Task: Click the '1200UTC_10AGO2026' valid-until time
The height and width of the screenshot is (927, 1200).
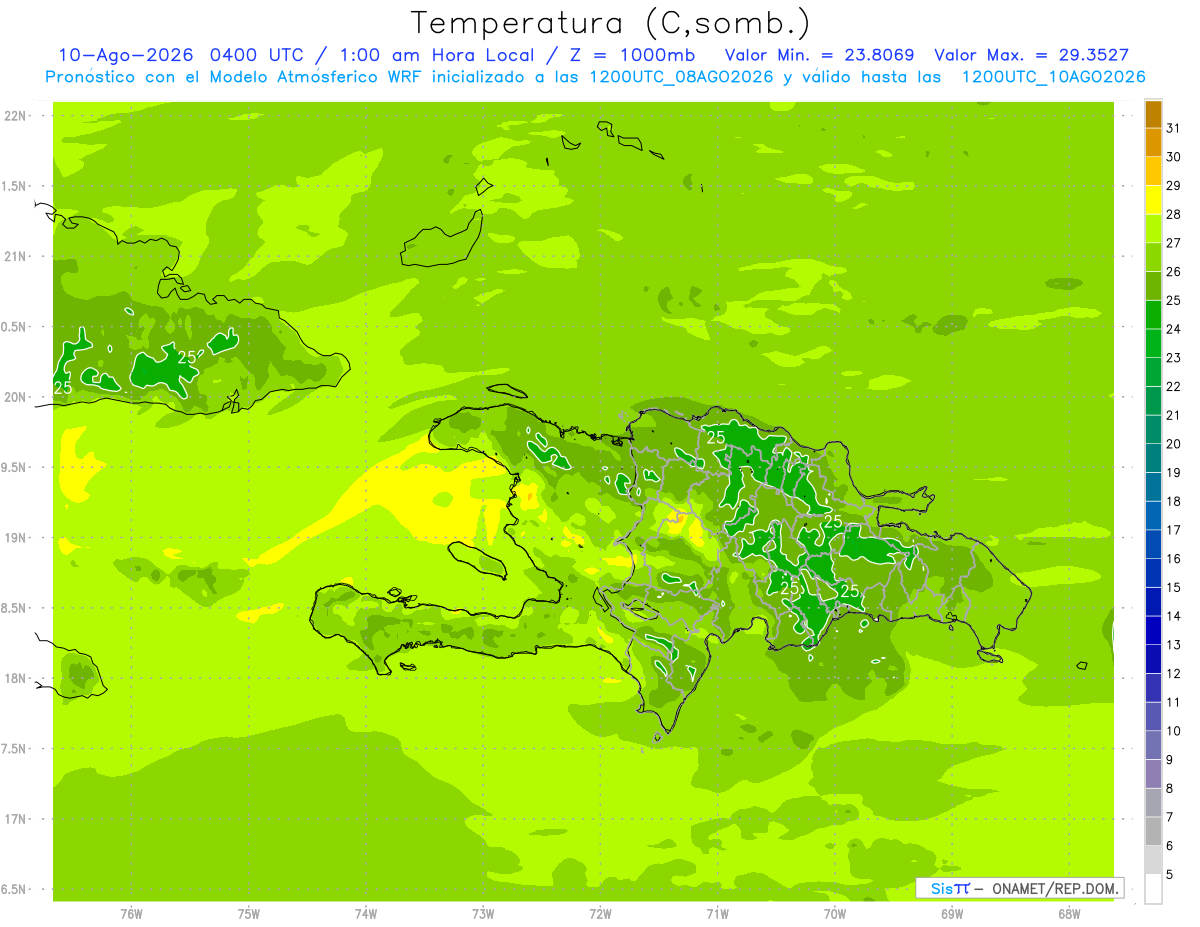Action: pos(1054,77)
